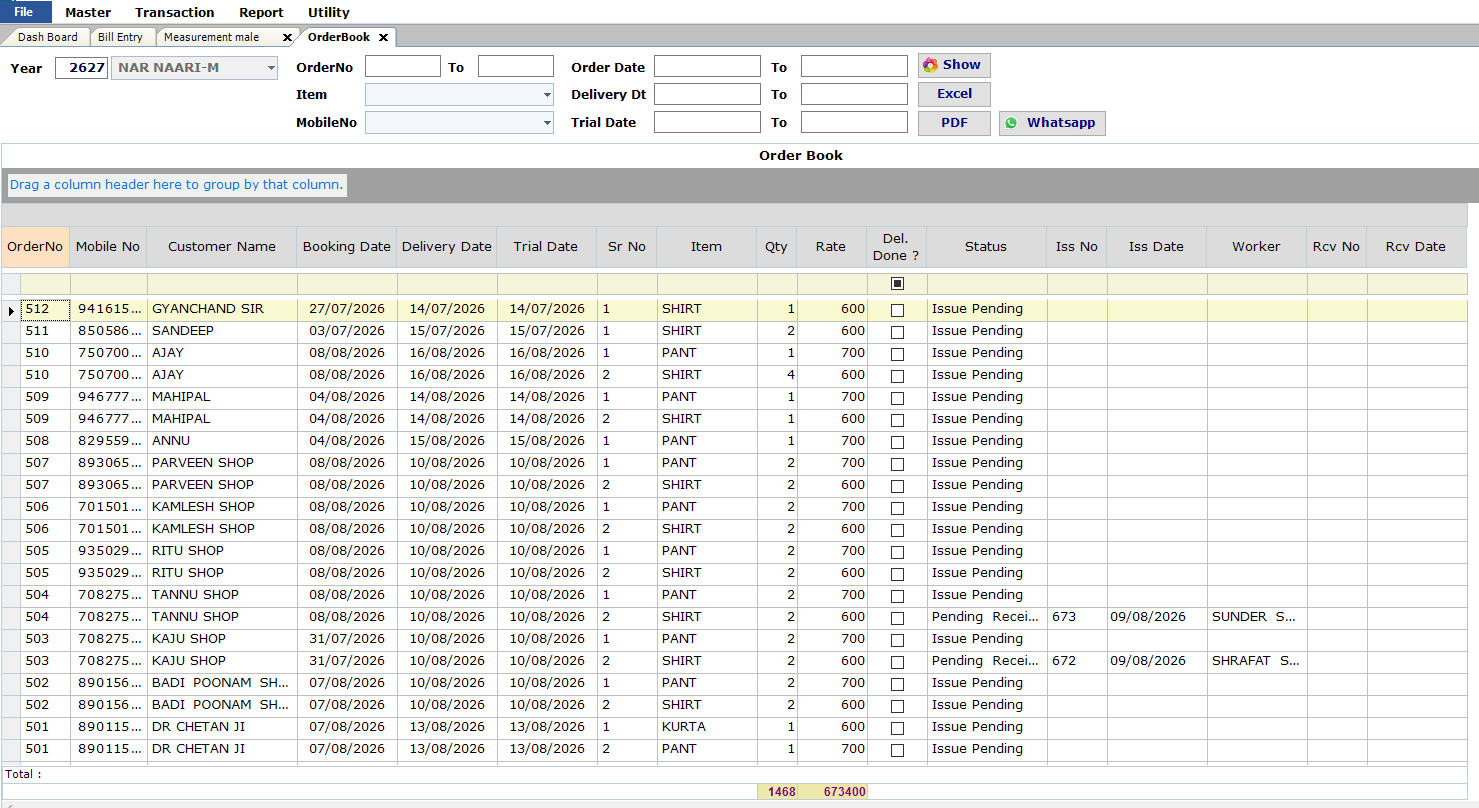Sort by the OrderNo column header
The image size is (1479, 808).
coord(35,247)
